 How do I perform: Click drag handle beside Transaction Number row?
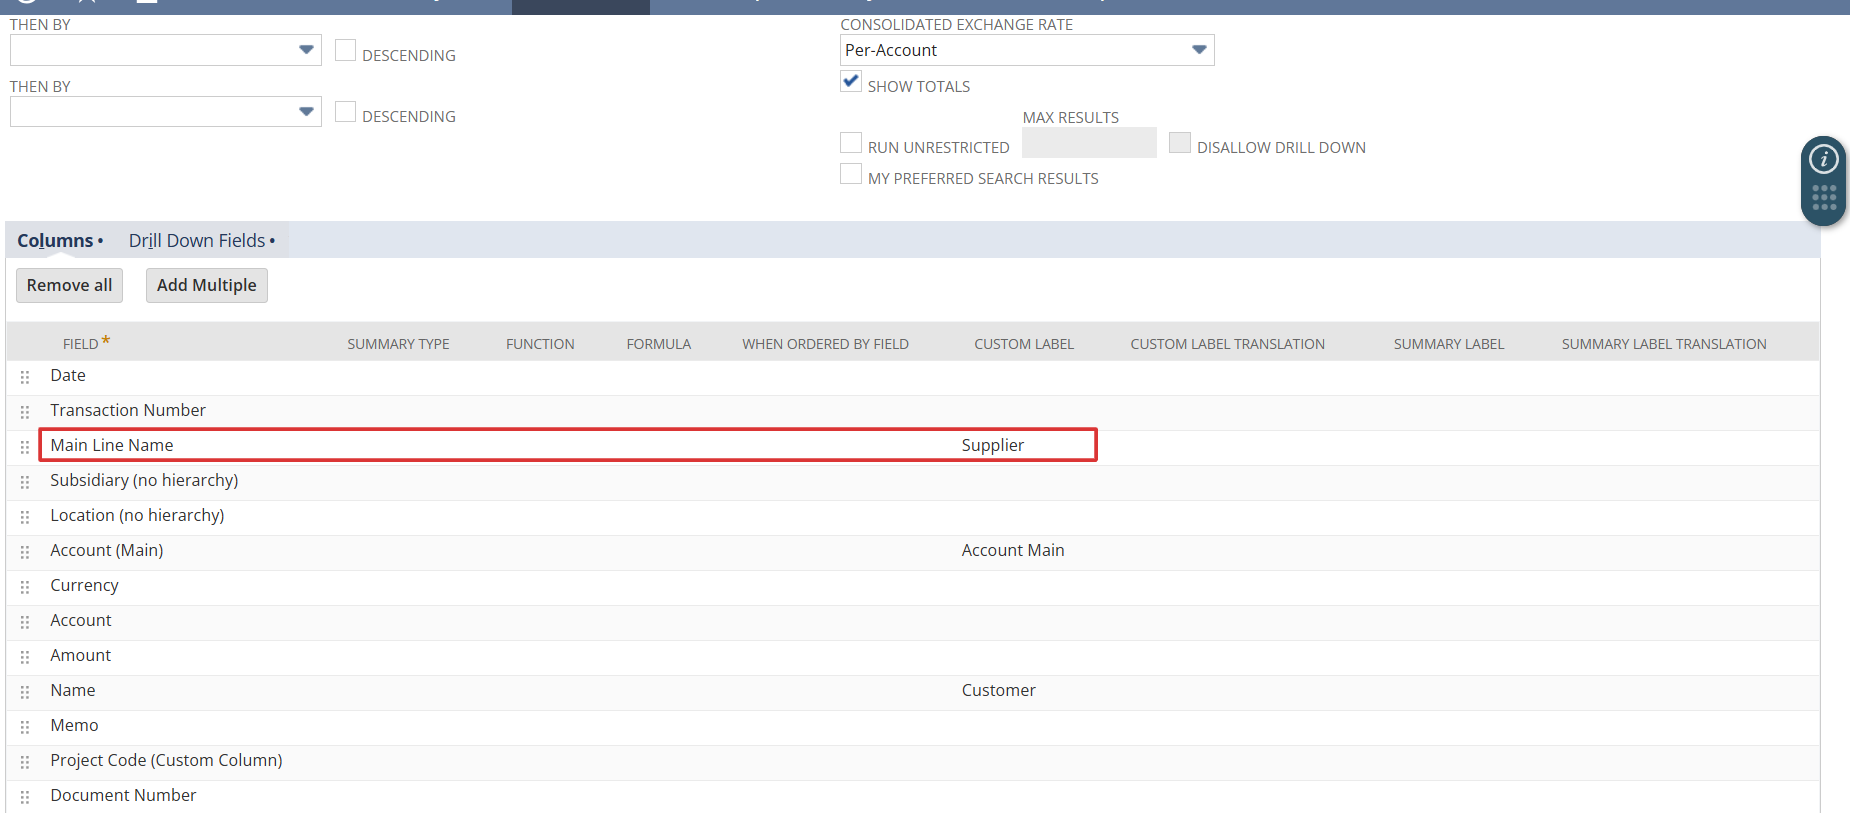click(25, 412)
